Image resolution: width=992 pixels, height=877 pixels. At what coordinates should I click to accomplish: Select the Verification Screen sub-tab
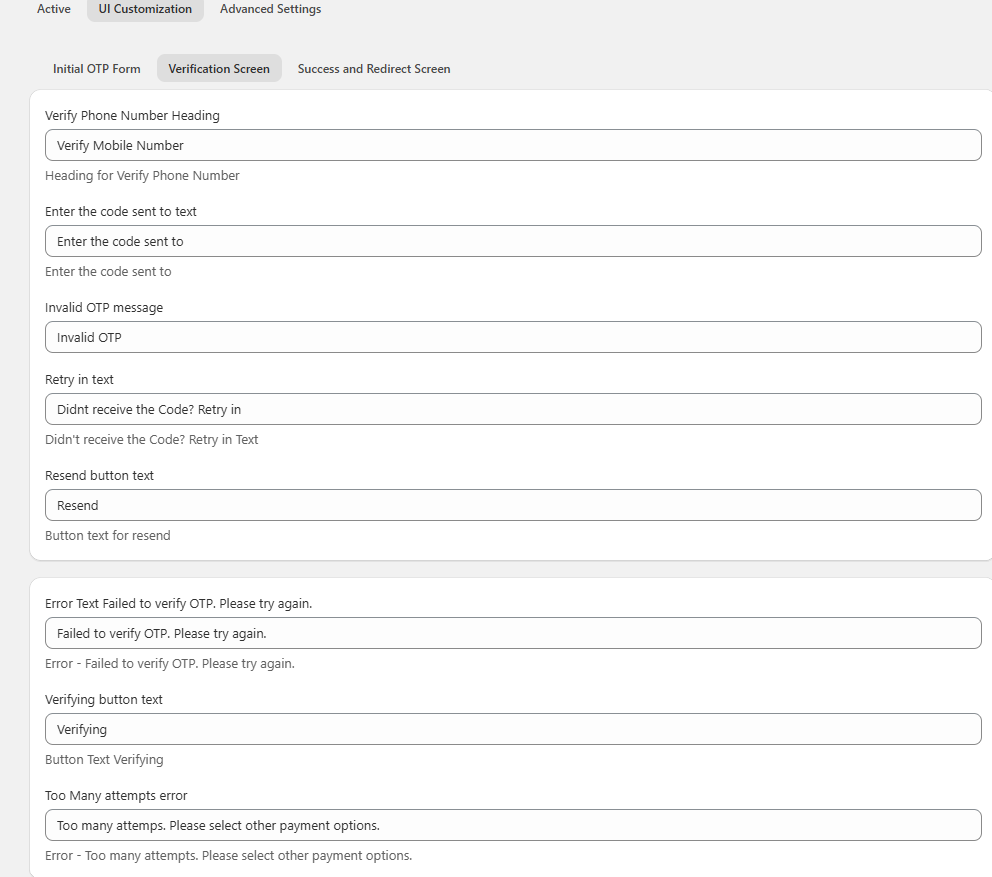click(219, 69)
